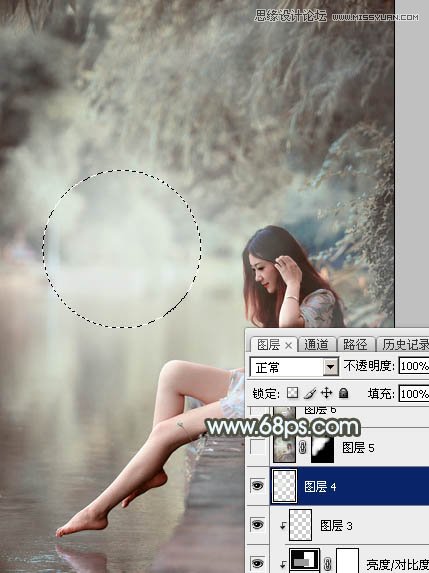This screenshot has width=429, height=573.
Task: Show 图层 5 via empty visibility box
Action: pyautogui.click(x=258, y=447)
